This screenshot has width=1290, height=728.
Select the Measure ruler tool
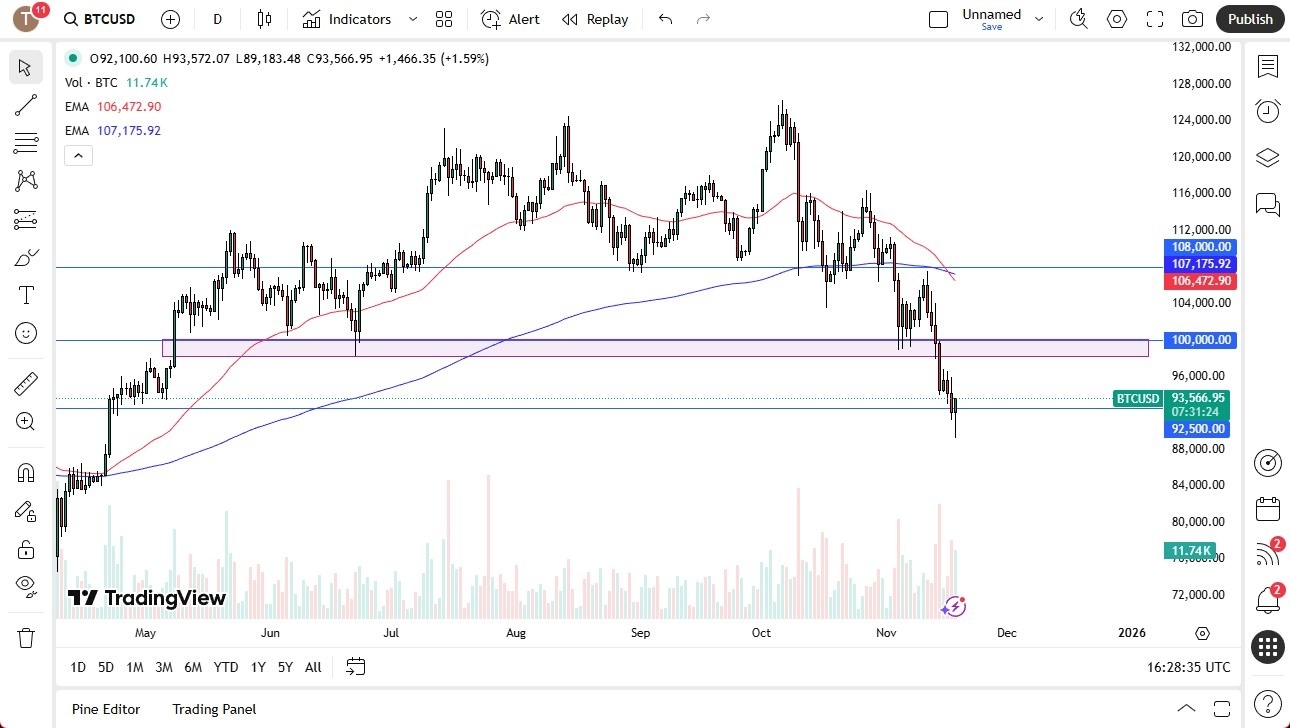(26, 383)
